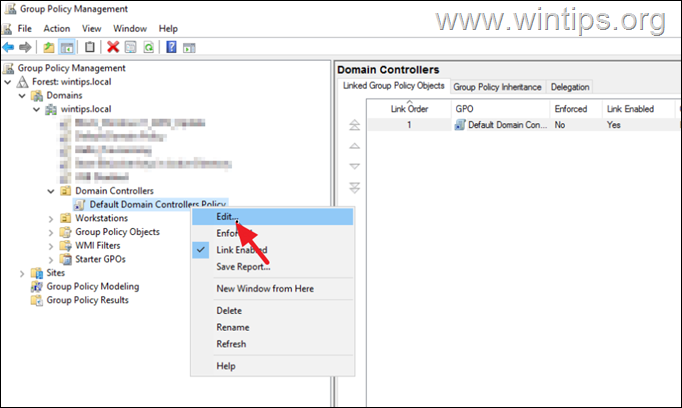682x408 pixels.
Task: Choose Edit... from the context menu
Action: tap(229, 216)
